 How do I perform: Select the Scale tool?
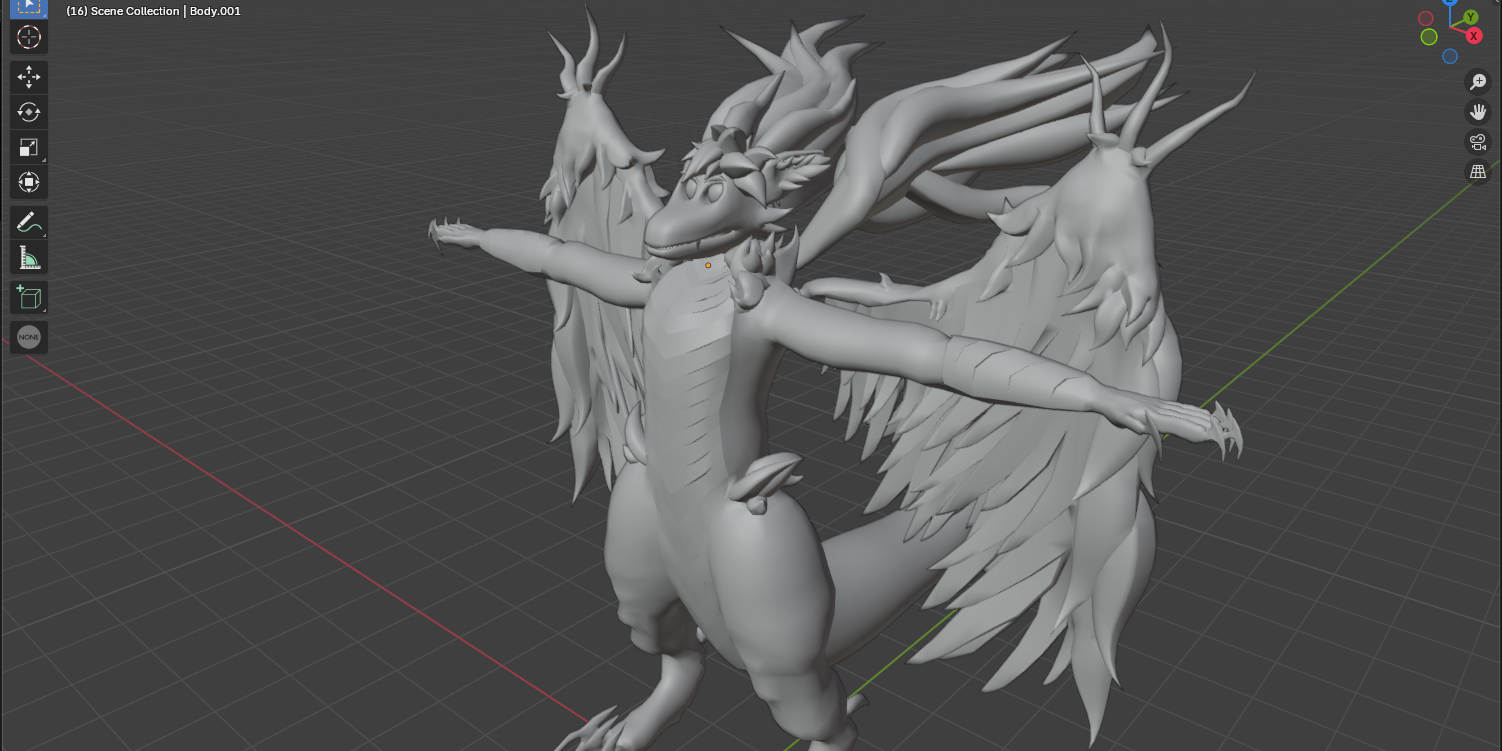28,146
